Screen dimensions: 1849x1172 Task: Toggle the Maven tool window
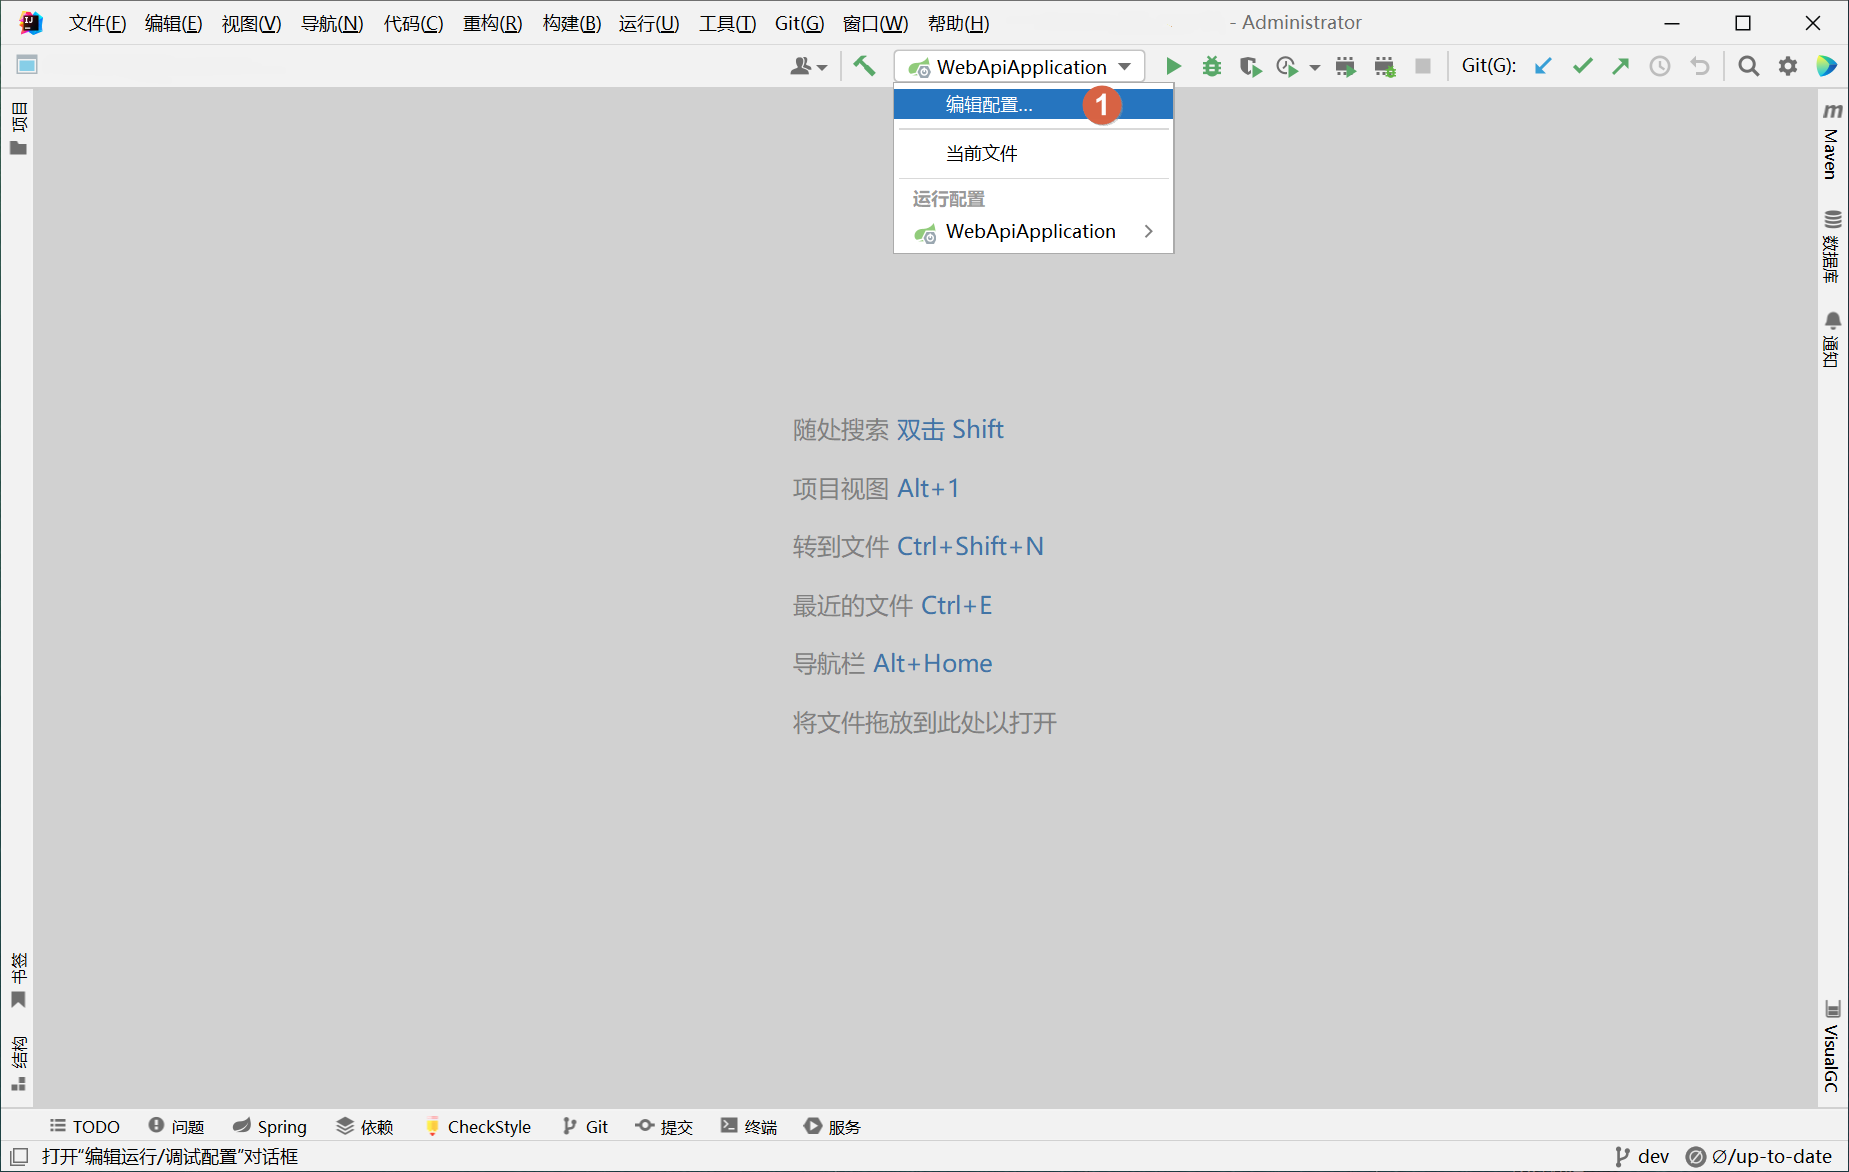[1832, 142]
